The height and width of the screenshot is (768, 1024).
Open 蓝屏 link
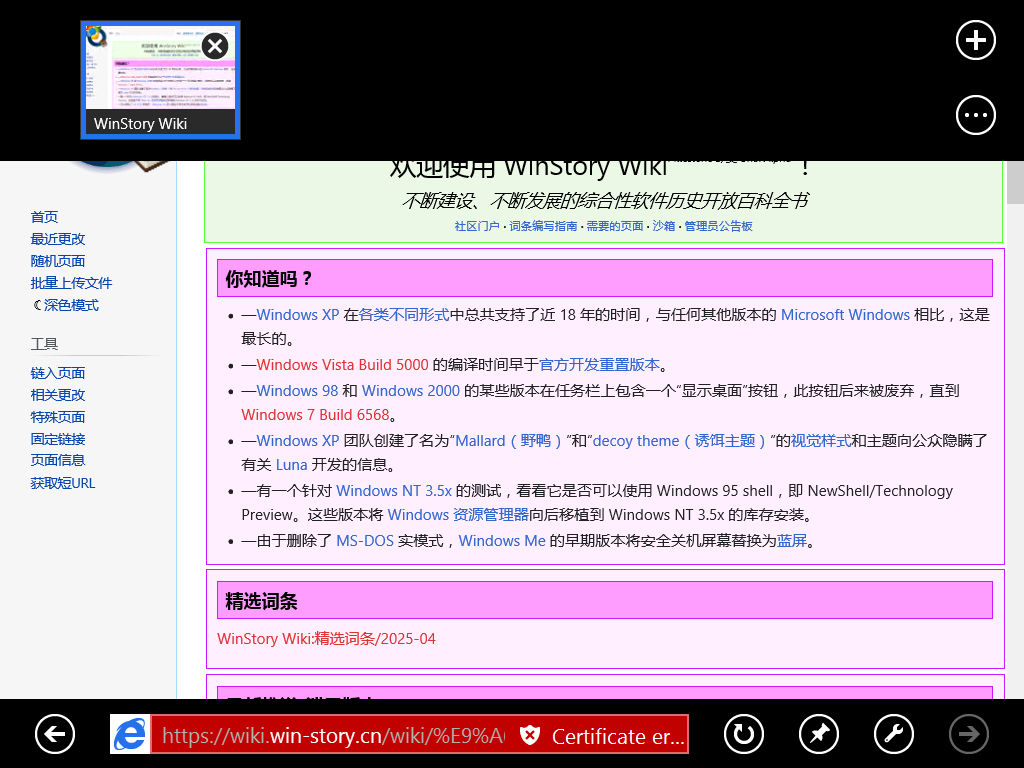click(792, 541)
